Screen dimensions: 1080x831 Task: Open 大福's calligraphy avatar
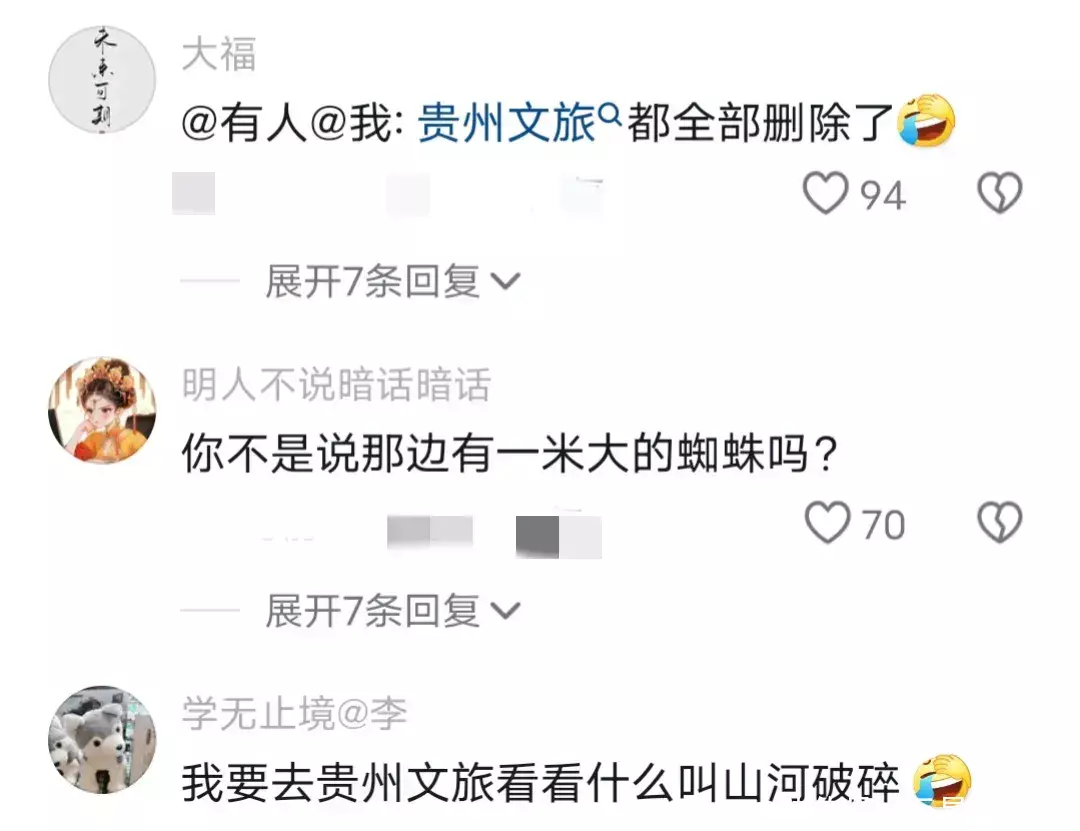point(102,80)
